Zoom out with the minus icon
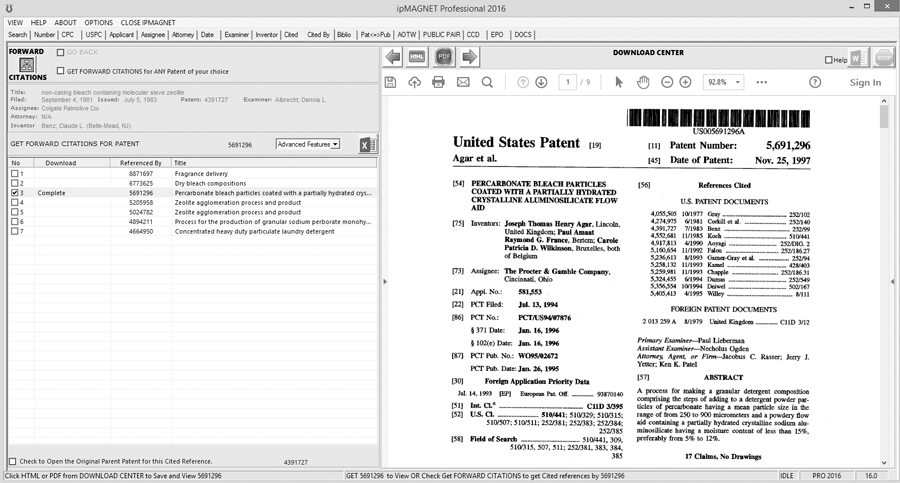The image size is (900, 483). tap(667, 82)
